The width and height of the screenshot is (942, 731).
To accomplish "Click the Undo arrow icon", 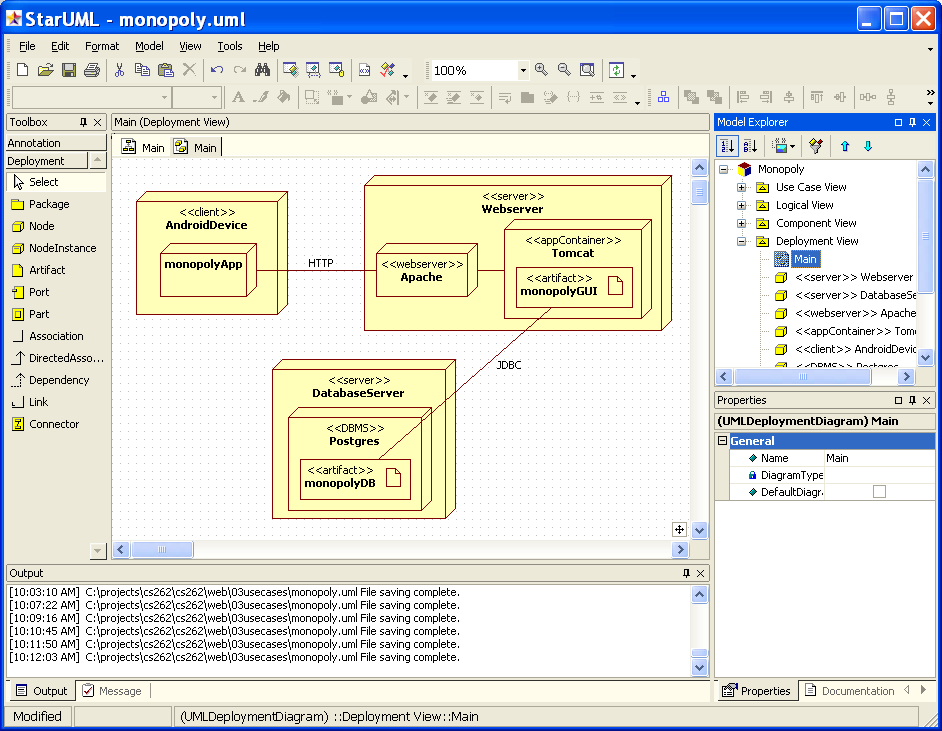I will click(x=216, y=70).
